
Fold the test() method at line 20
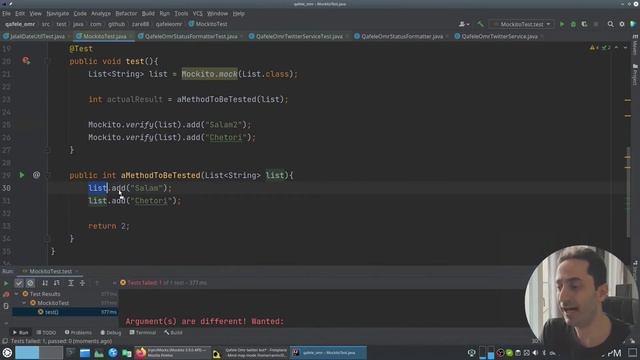click(47, 61)
